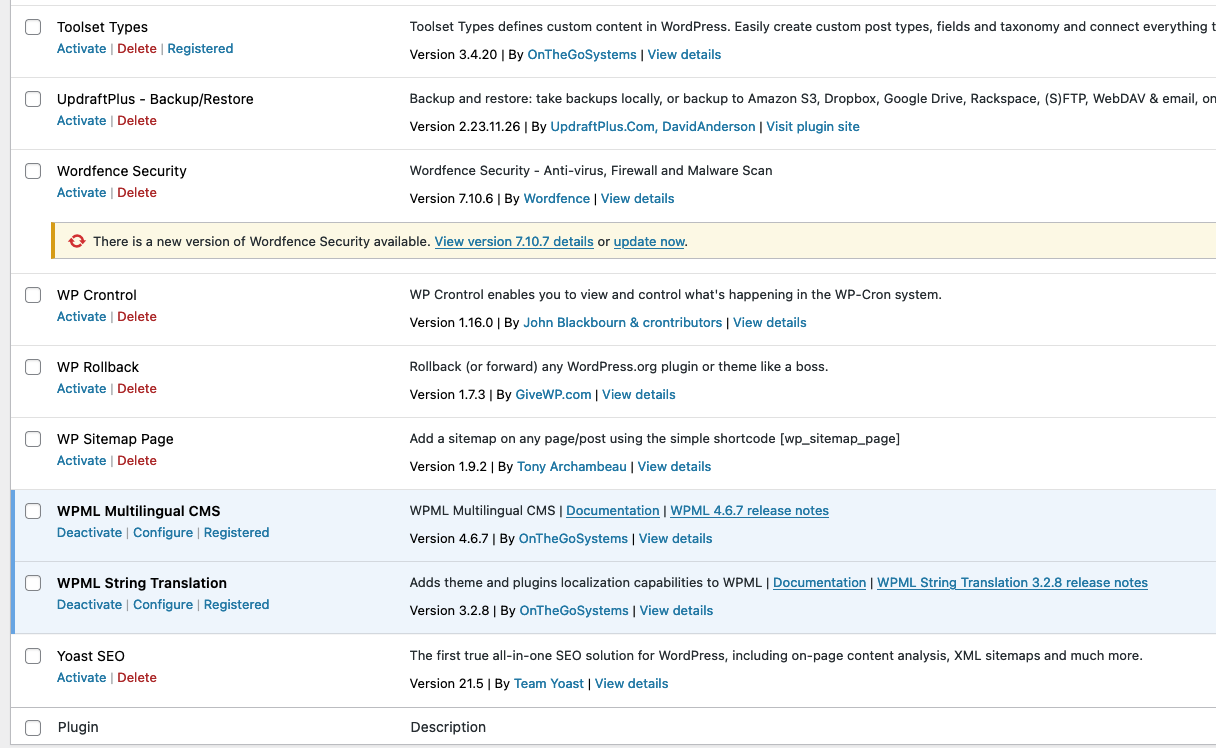Select the UpdraftPlus - Backup/Restore checkbox
Viewport: 1216px width, 748px height.
pyautogui.click(x=33, y=99)
